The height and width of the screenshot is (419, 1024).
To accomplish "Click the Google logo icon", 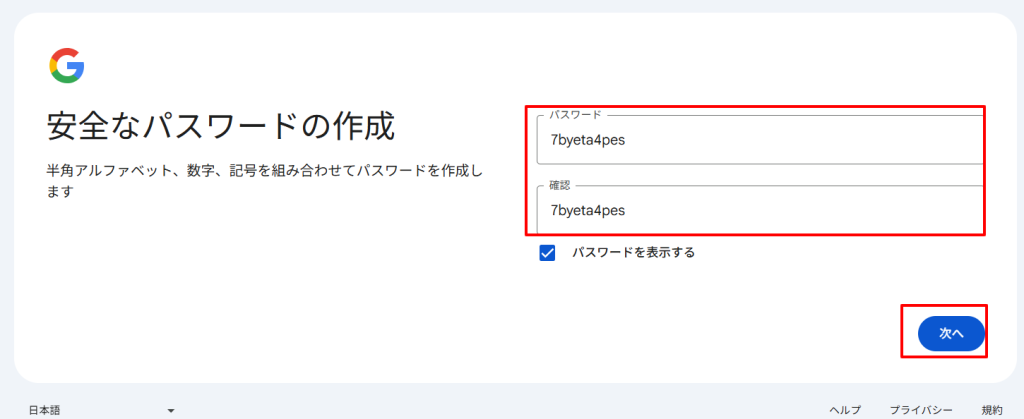I will click(66, 66).
